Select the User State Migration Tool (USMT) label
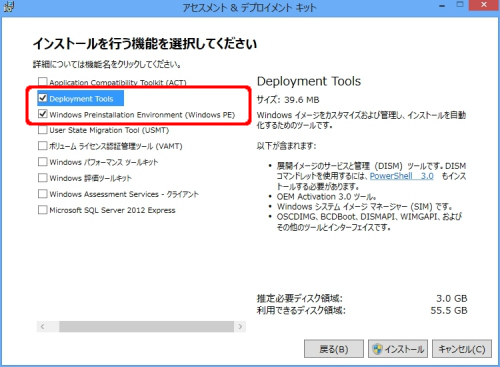Screen dimensions: 500x367 click(x=109, y=130)
